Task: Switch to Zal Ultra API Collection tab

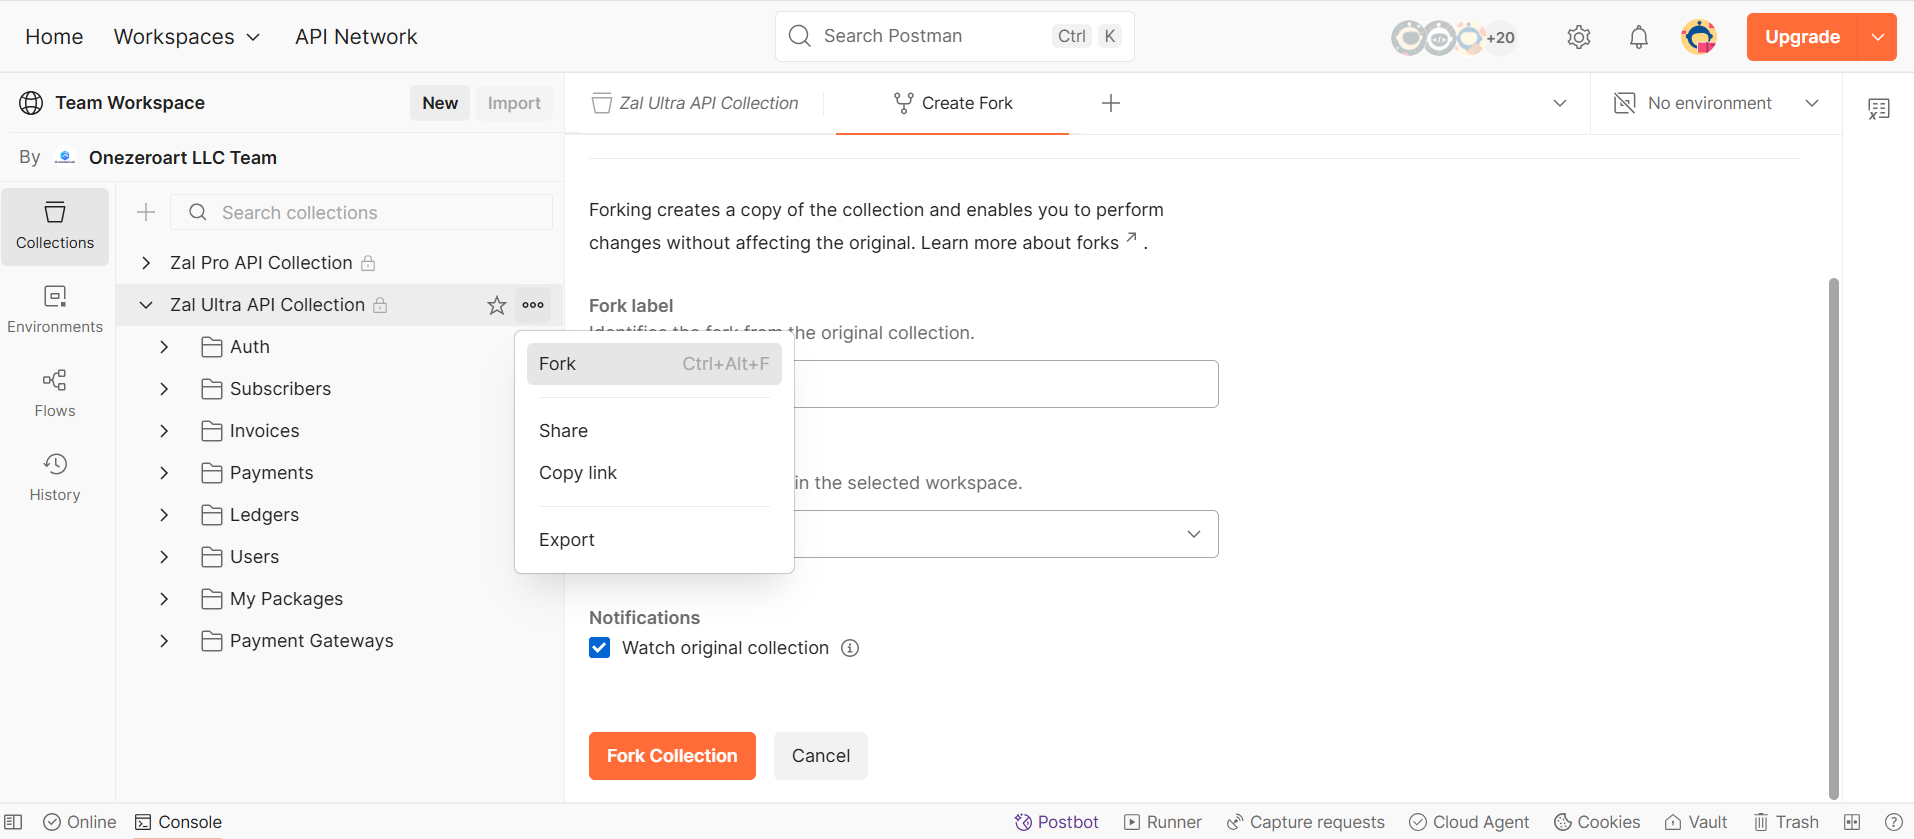Action: (696, 103)
